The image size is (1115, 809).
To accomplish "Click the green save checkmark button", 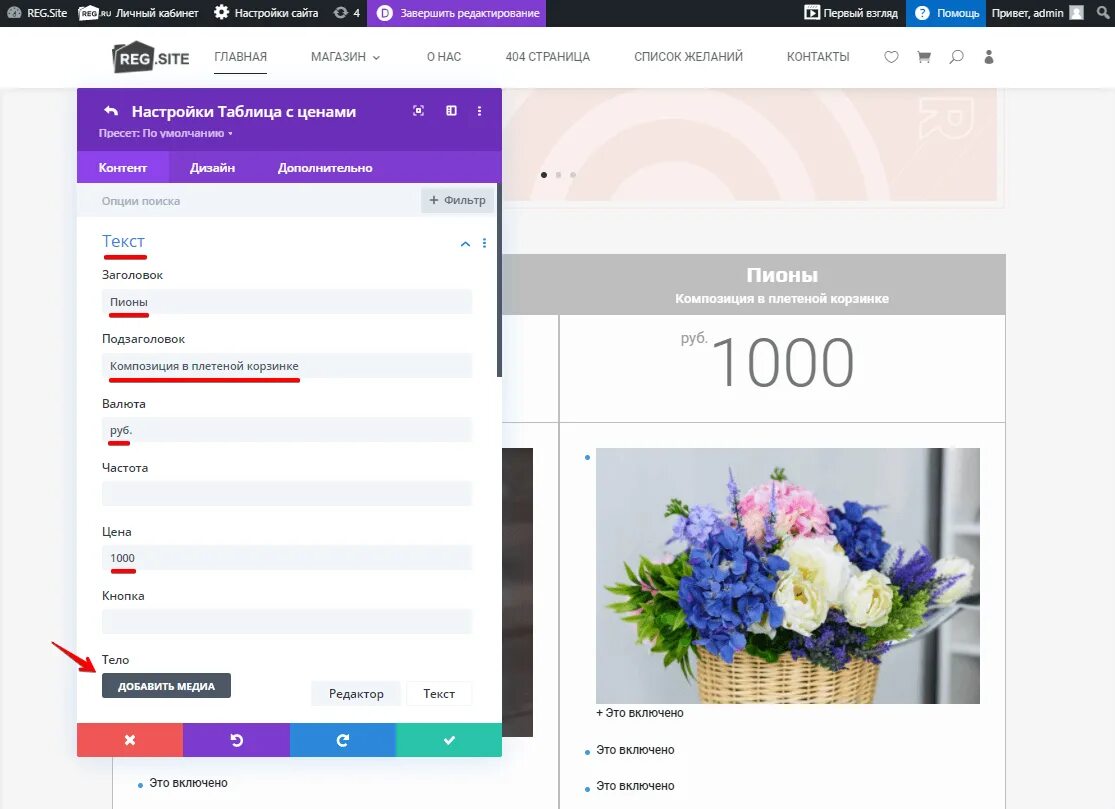I will pyautogui.click(x=449, y=740).
